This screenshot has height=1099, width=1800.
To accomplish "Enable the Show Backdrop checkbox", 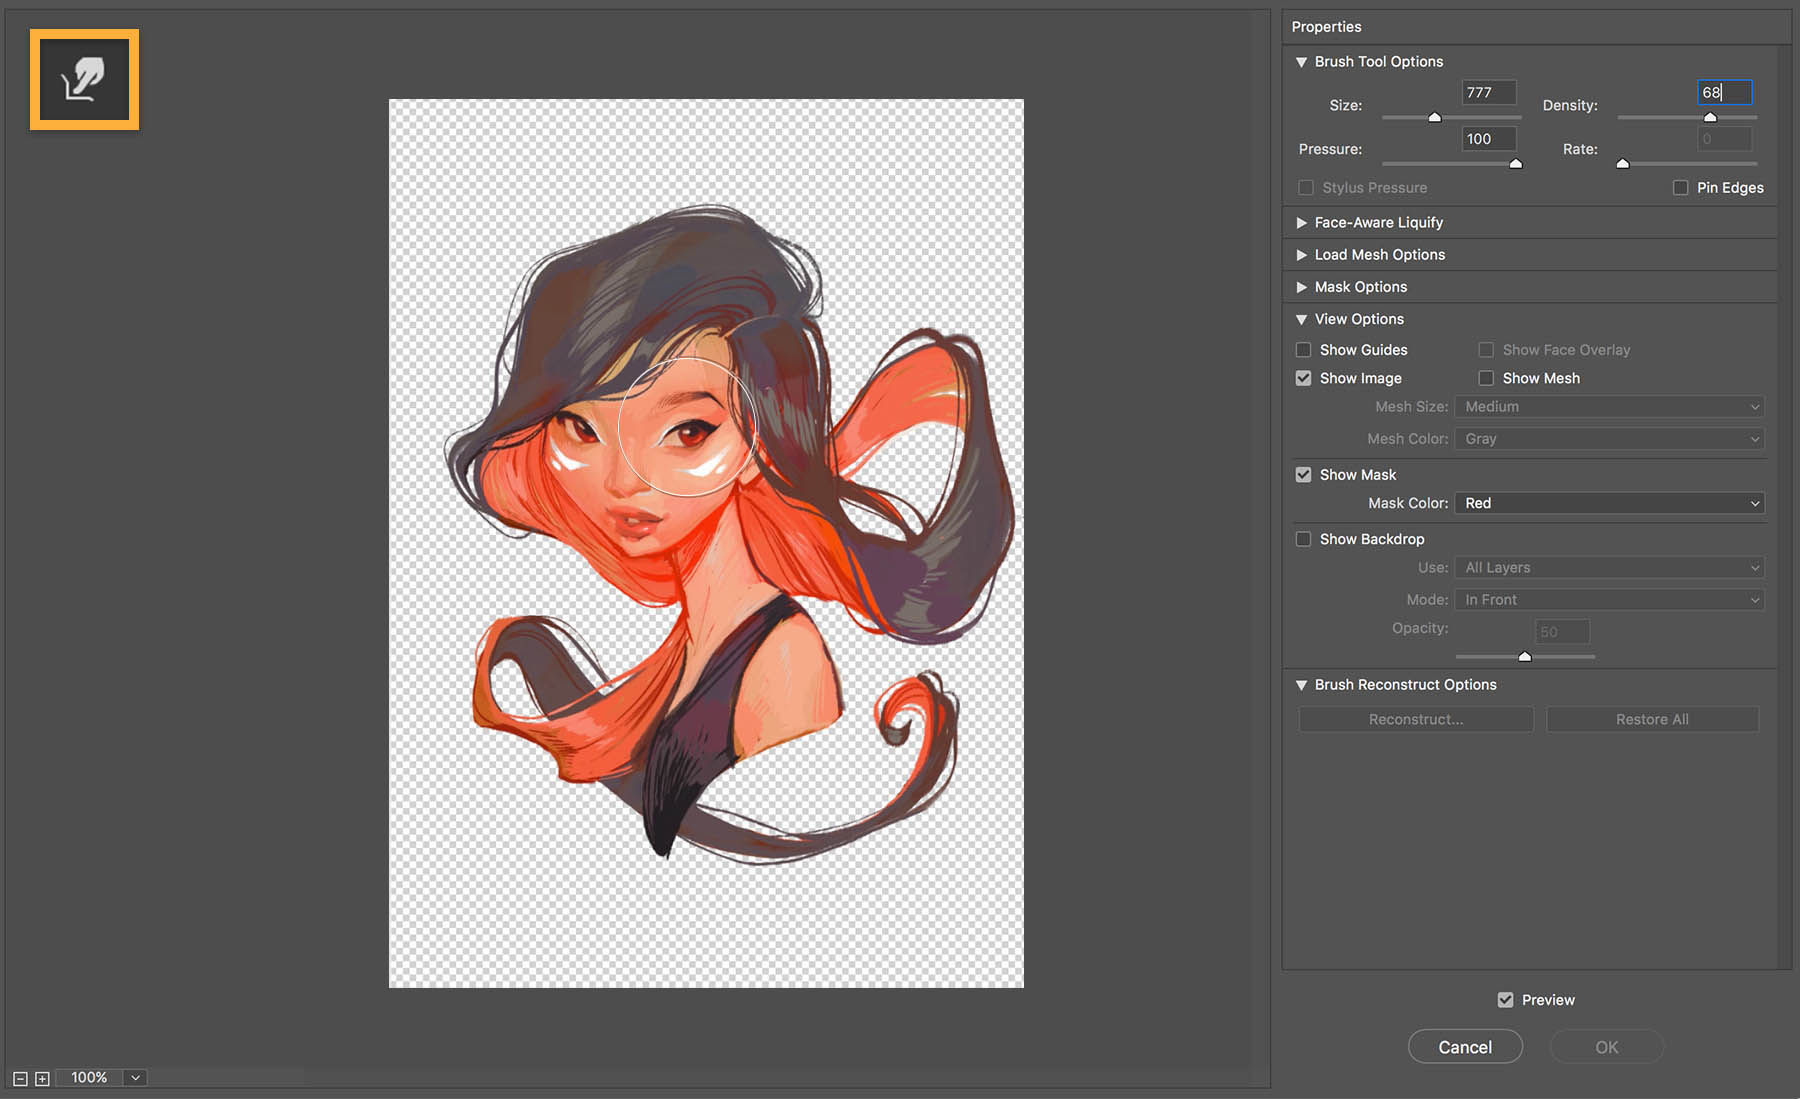I will [1303, 538].
